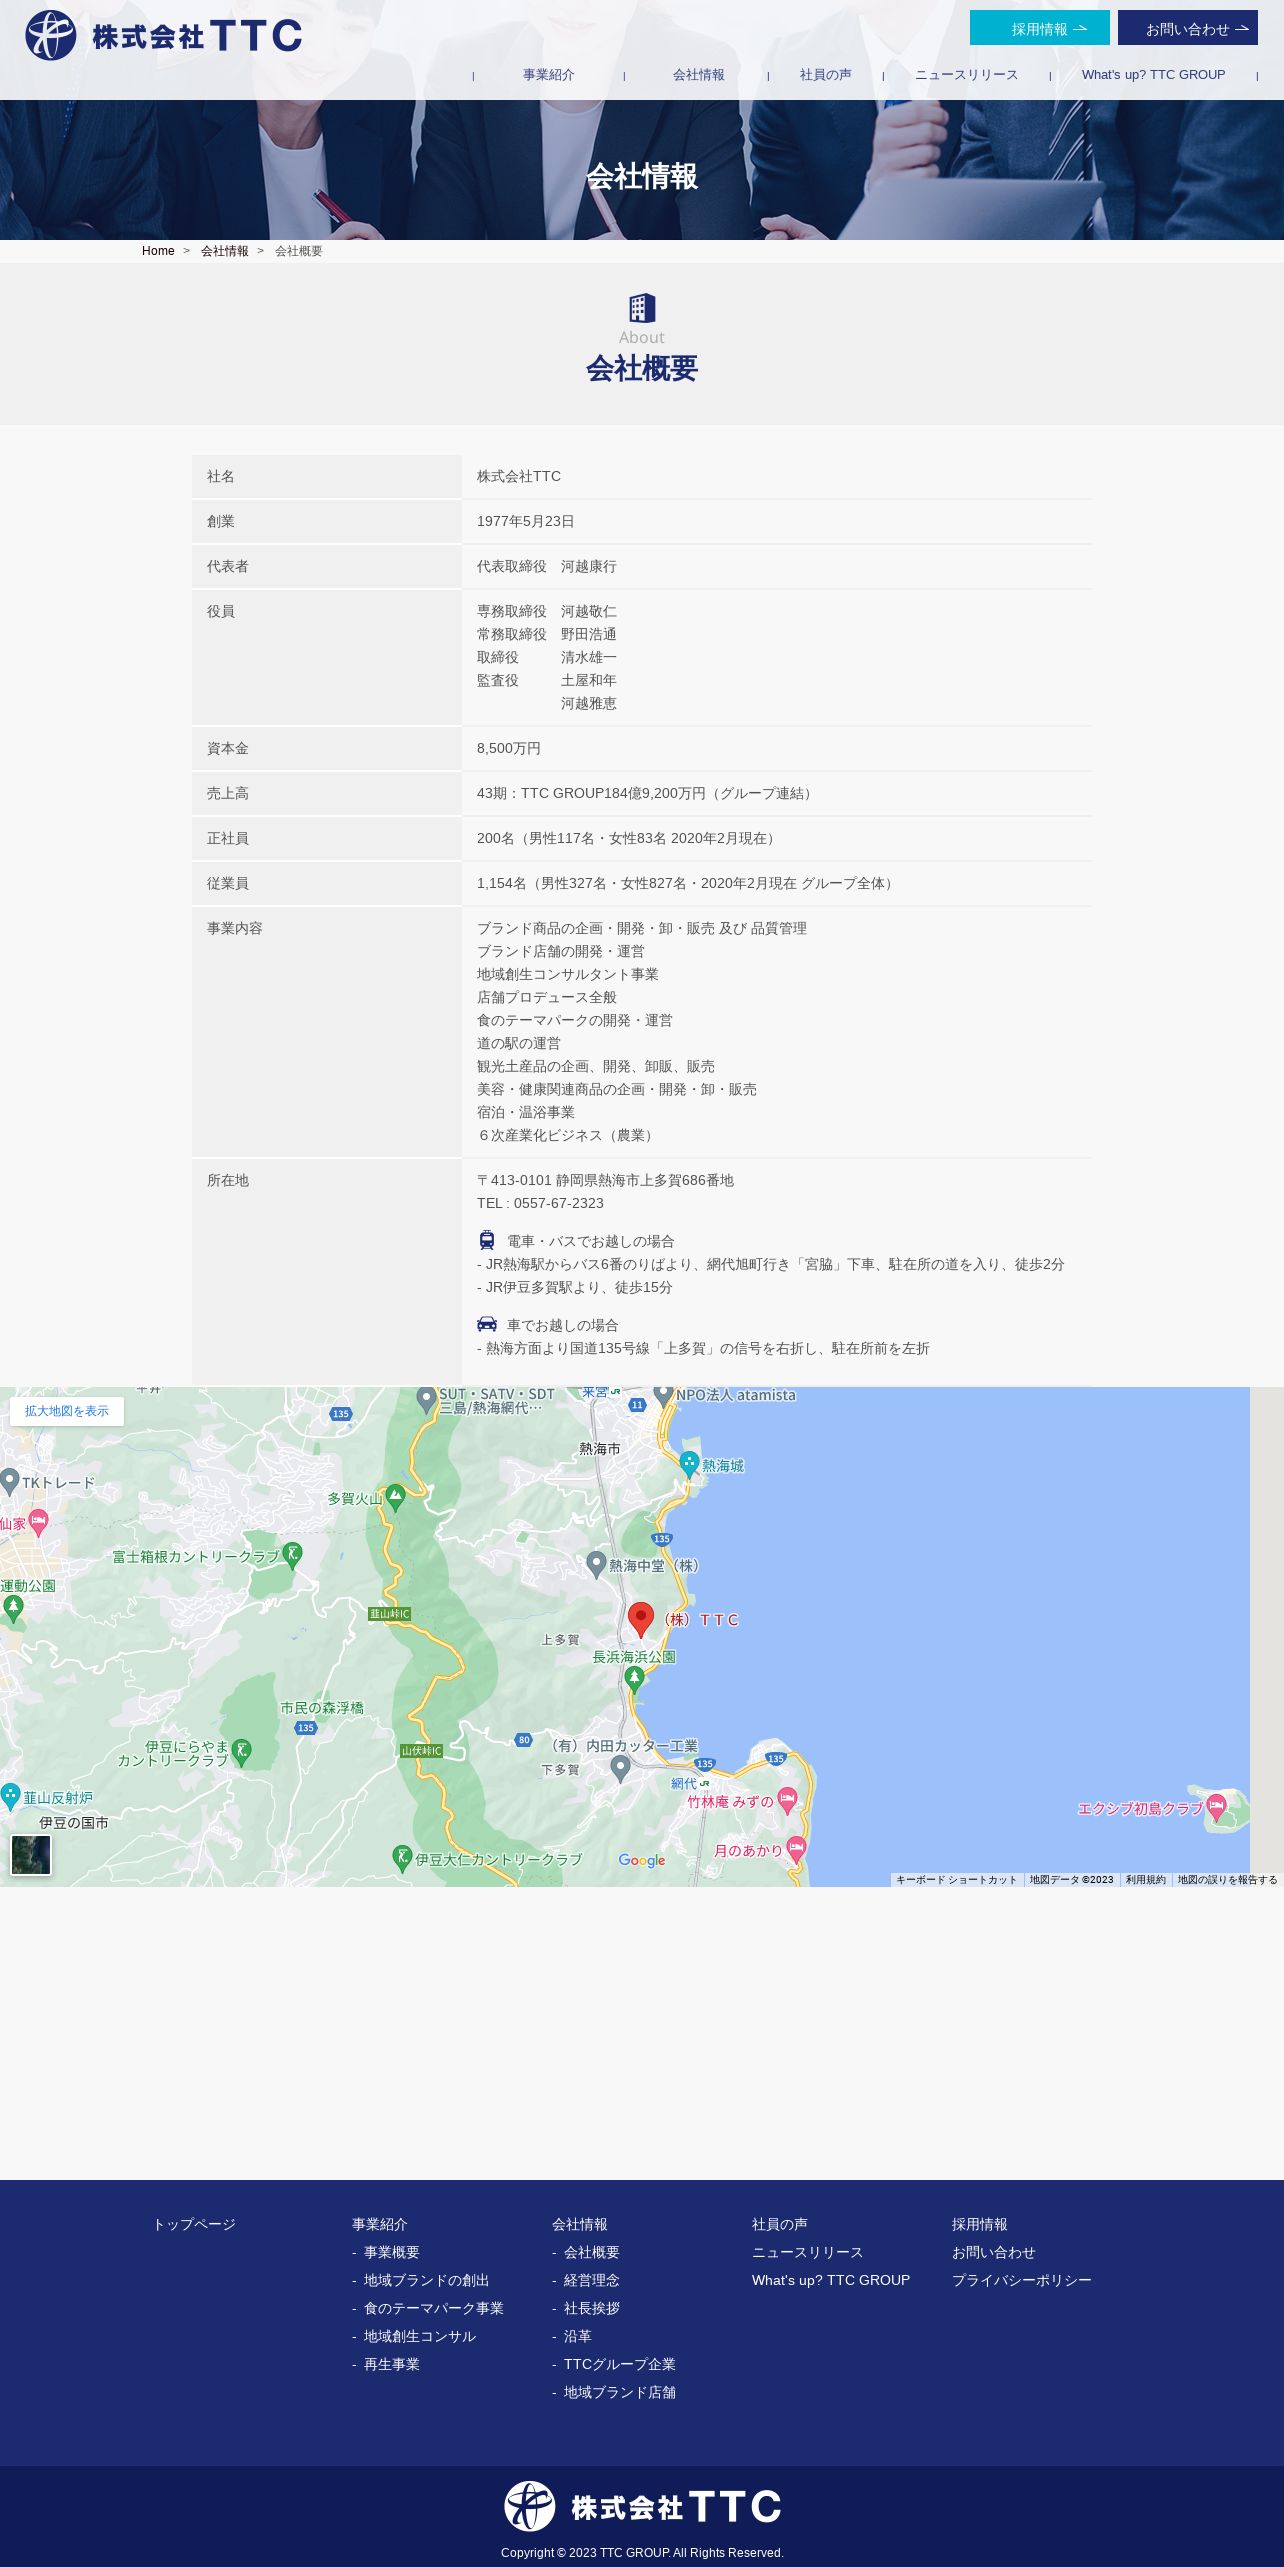Click 地図の誤りを報告する link
The image size is (1284, 2567).
click(x=1227, y=1880)
